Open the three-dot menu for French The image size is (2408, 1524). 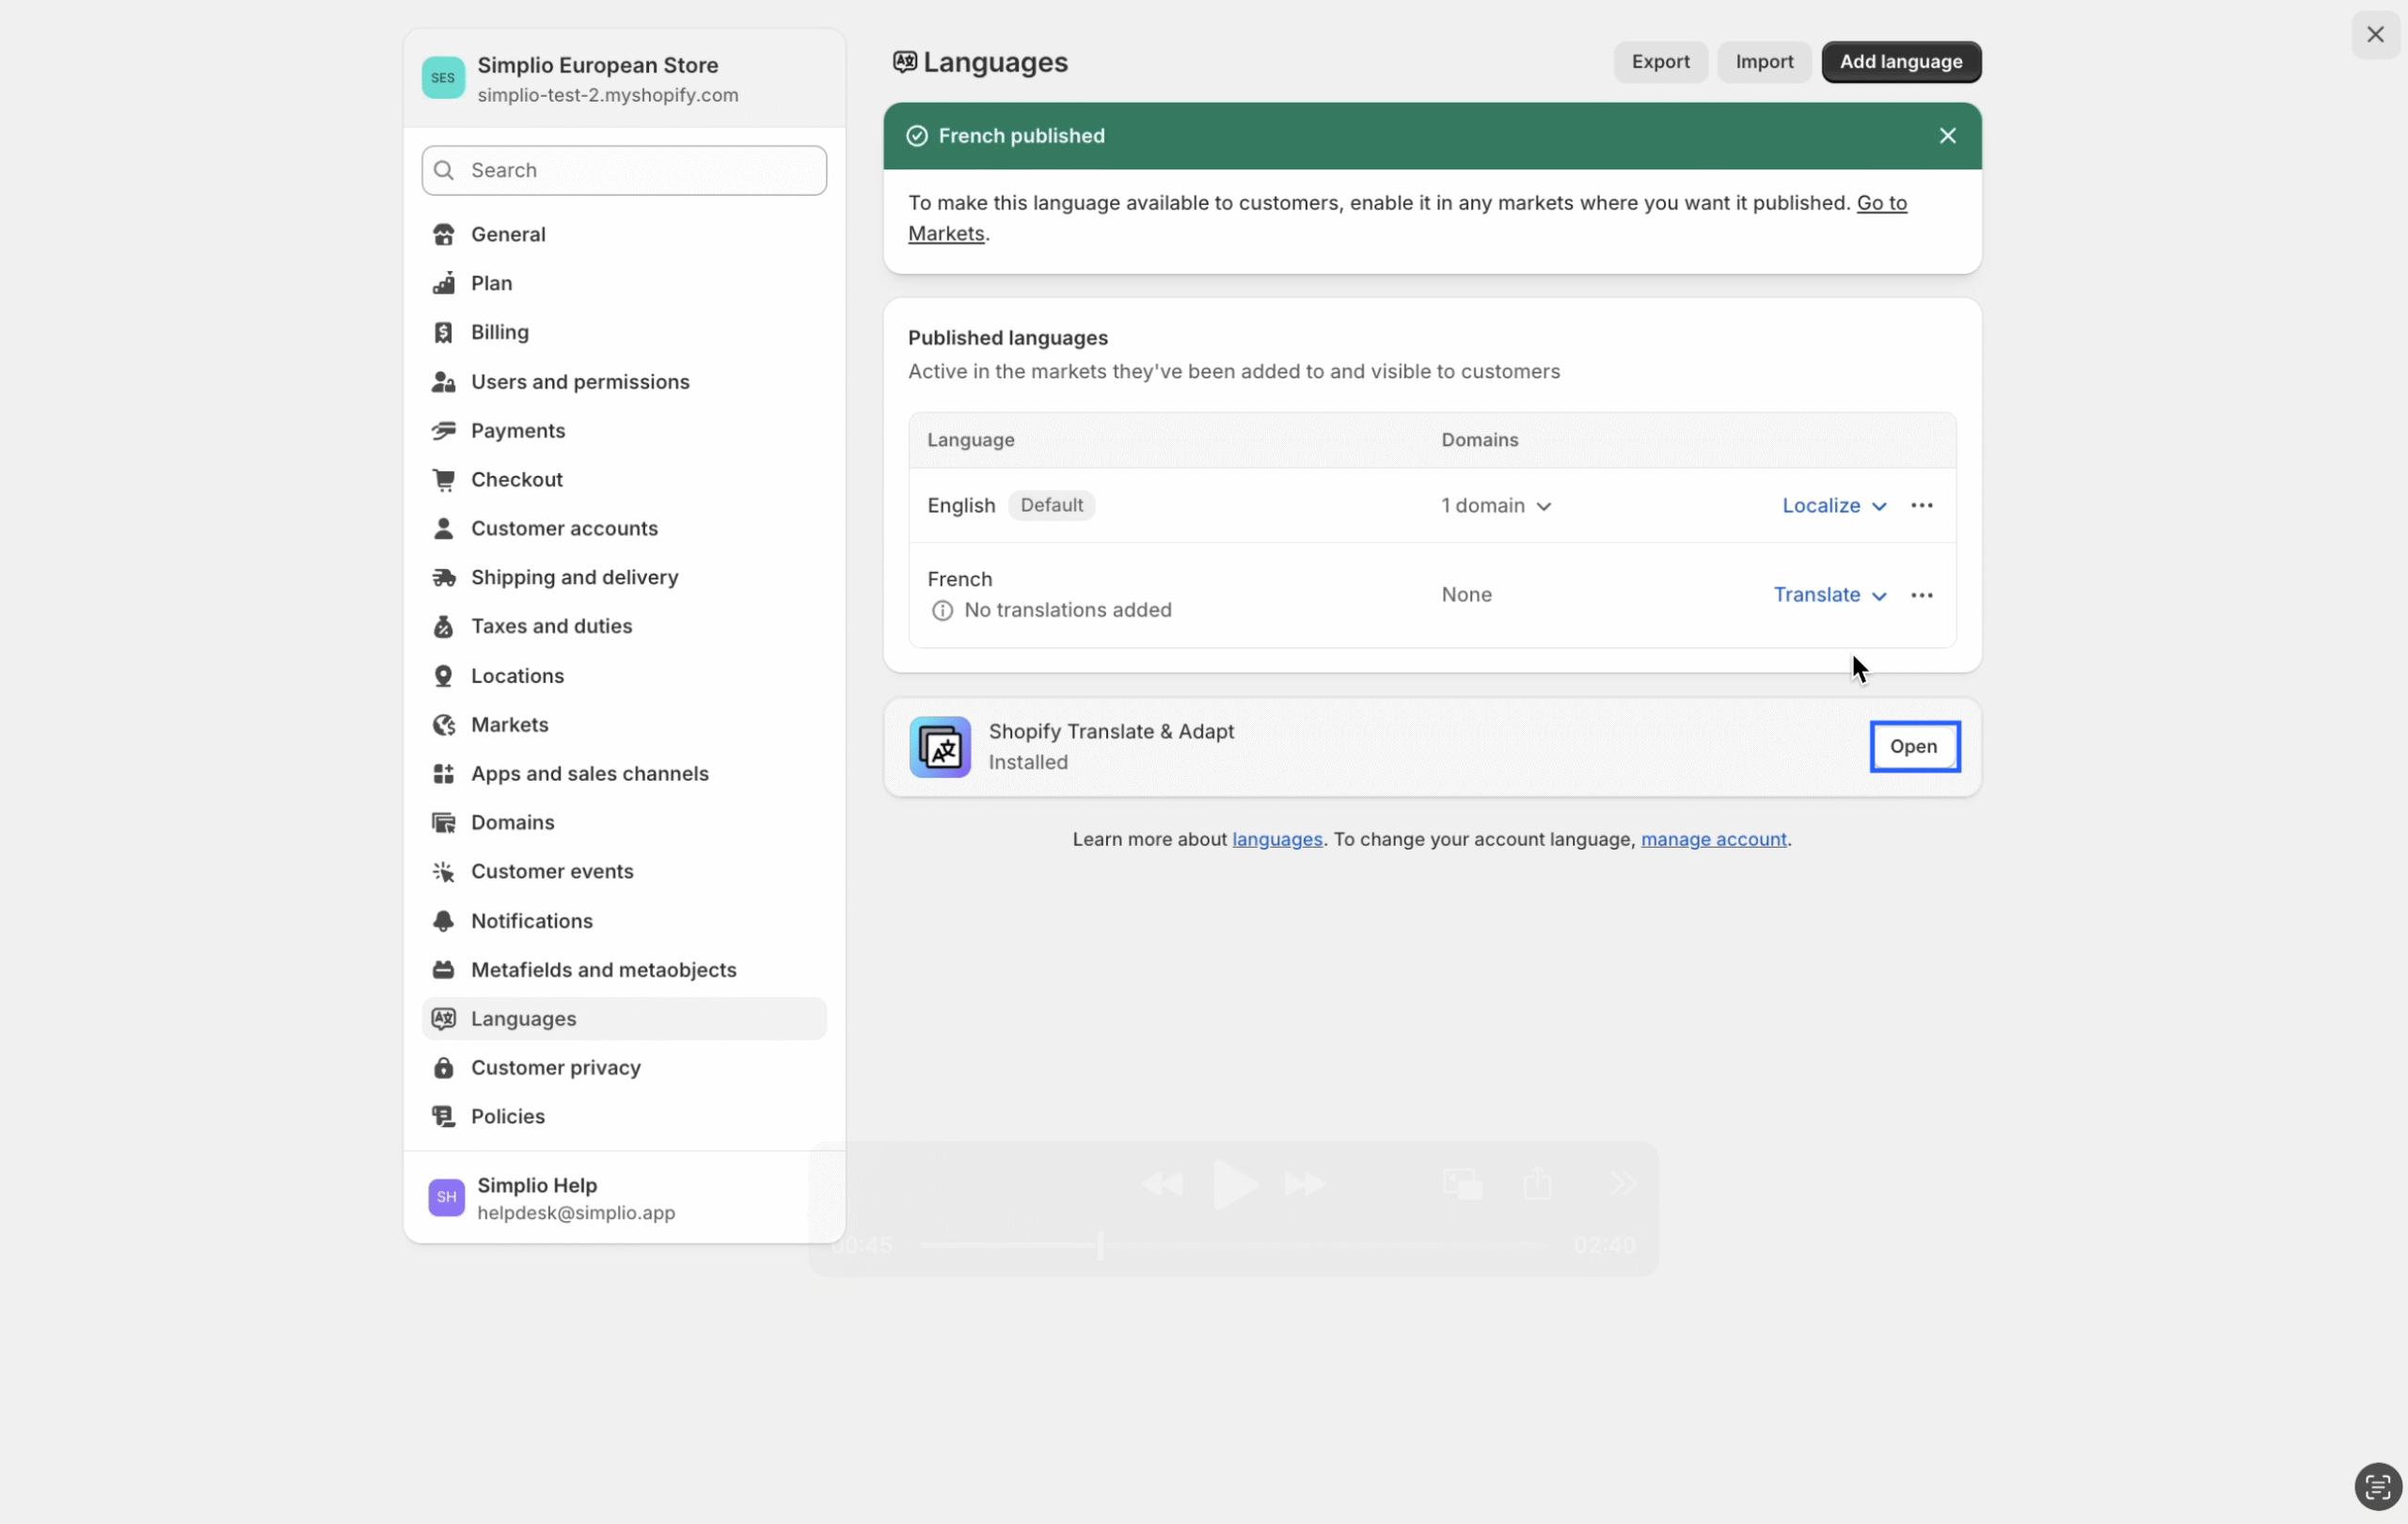pyautogui.click(x=1921, y=596)
